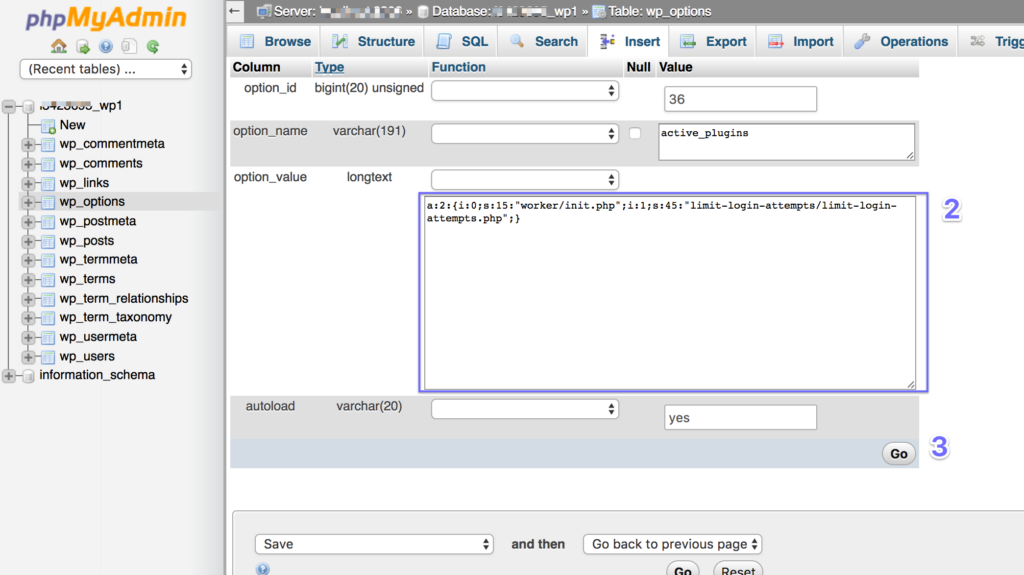The height and width of the screenshot is (575, 1024).
Task: Click the wp_usermeta table icon
Action: (48, 338)
